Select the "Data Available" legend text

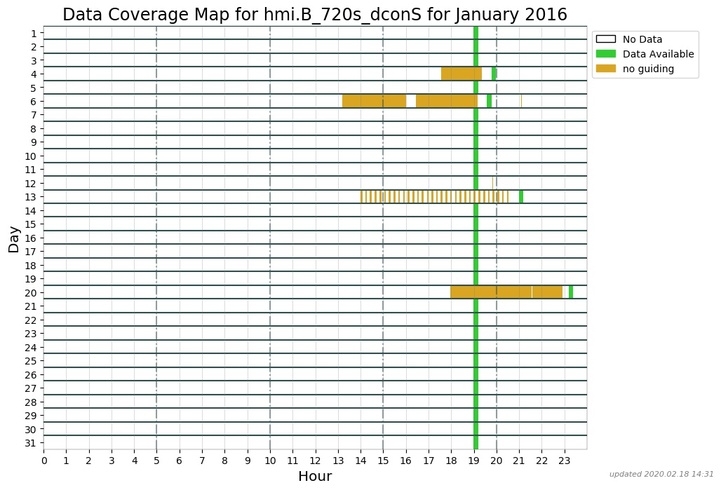[x=656, y=54]
